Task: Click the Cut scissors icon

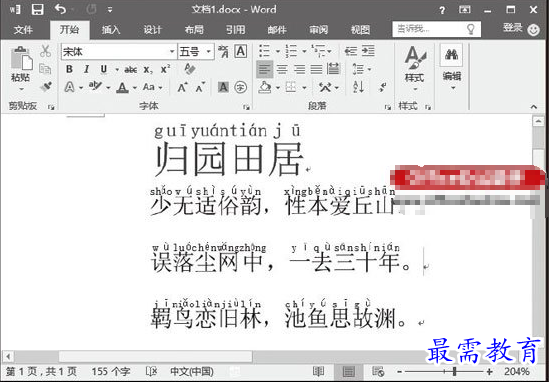Action: (45, 51)
